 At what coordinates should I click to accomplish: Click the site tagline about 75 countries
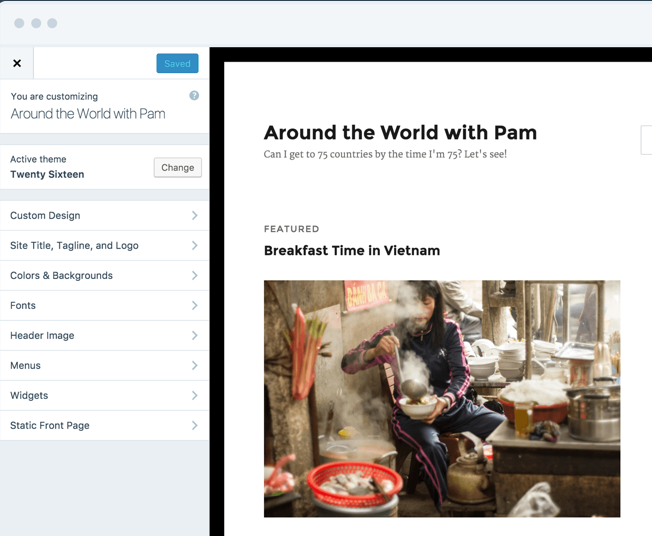[385, 154]
